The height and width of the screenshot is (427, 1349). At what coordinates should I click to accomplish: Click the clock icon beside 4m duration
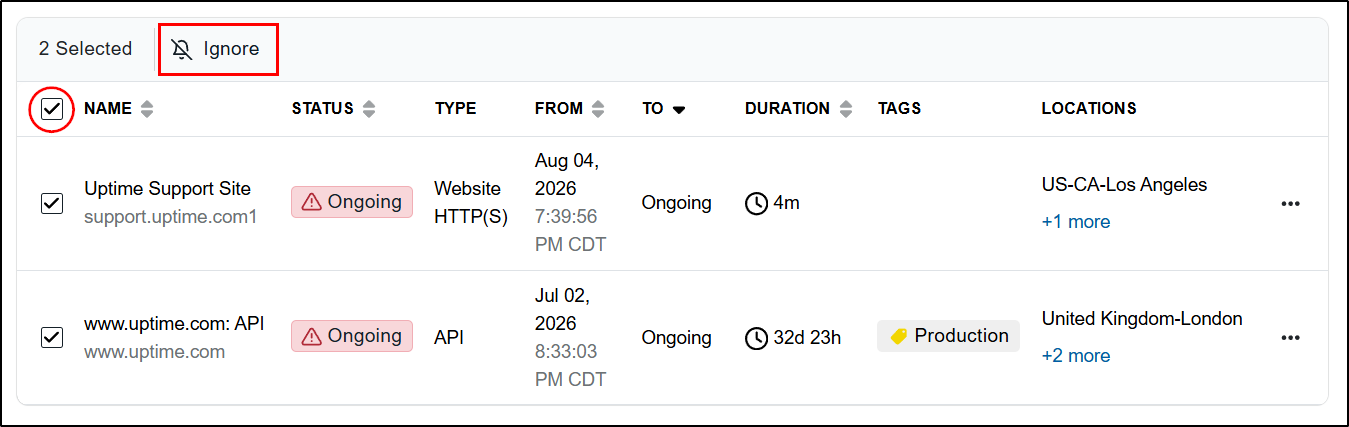pyautogui.click(x=756, y=203)
